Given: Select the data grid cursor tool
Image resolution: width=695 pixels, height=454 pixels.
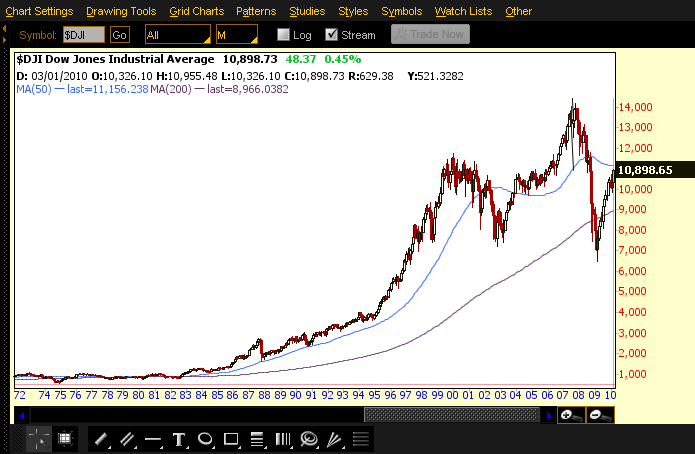Looking at the screenshot, I should 65,439.
